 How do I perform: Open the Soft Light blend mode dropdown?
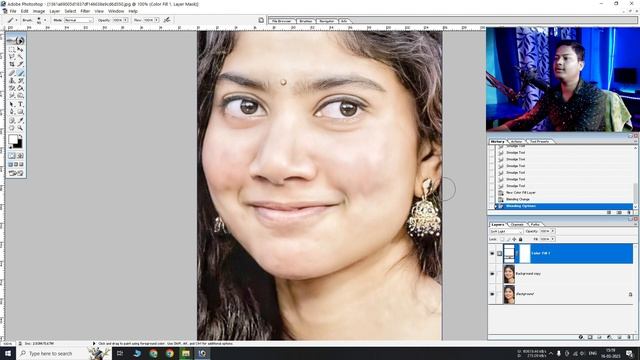506,231
